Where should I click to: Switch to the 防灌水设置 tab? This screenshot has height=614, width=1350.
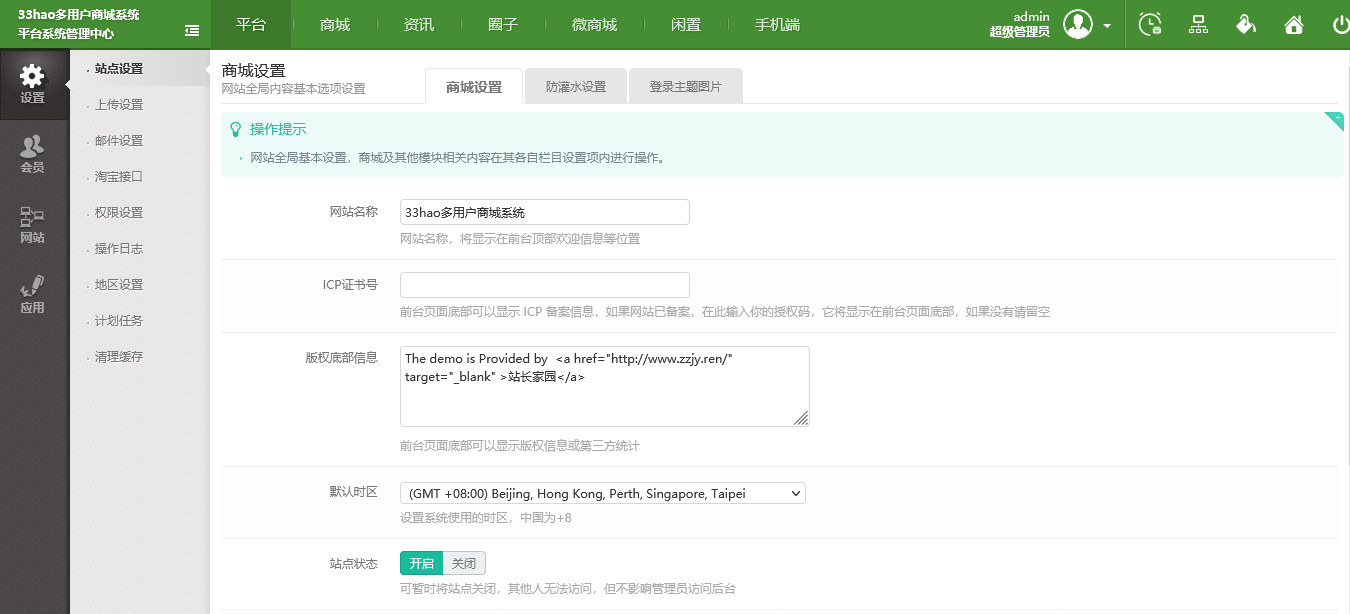click(576, 87)
